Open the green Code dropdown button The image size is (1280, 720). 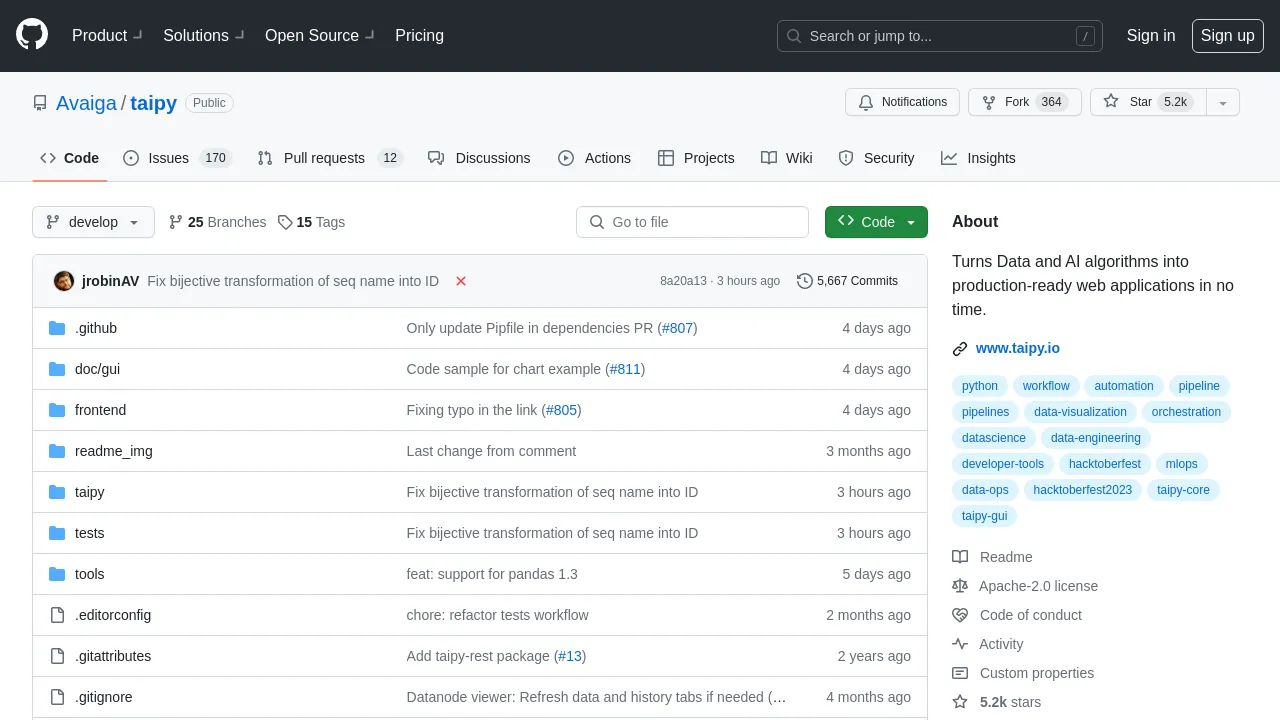[876, 222]
